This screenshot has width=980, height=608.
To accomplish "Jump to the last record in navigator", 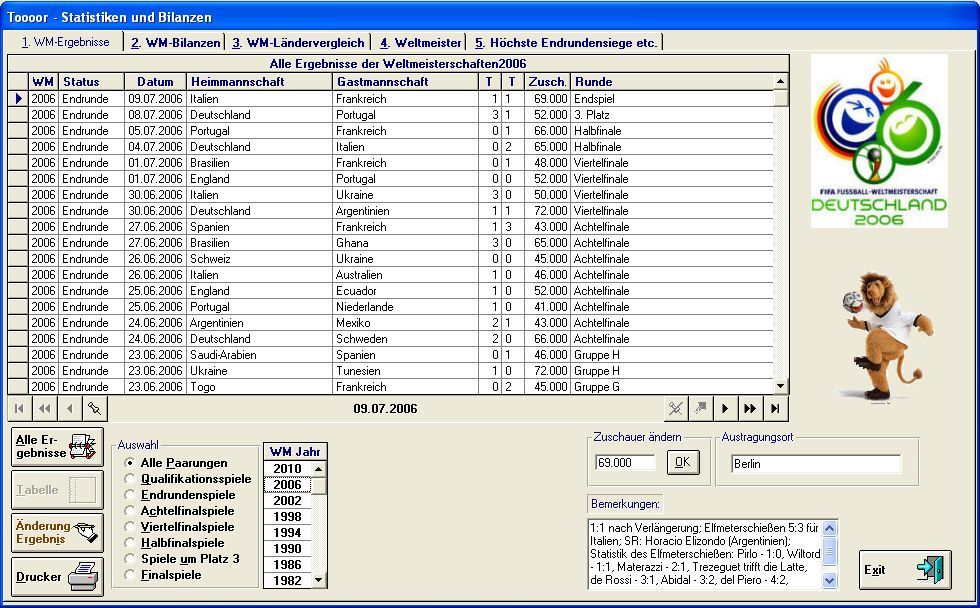I will coord(774,409).
